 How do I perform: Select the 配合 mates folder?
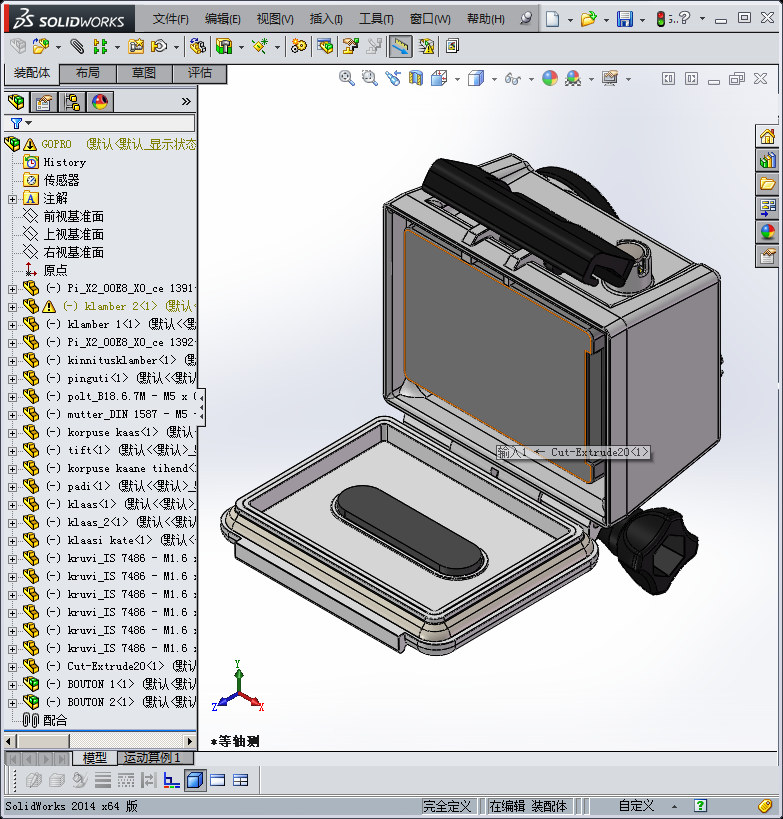point(55,721)
